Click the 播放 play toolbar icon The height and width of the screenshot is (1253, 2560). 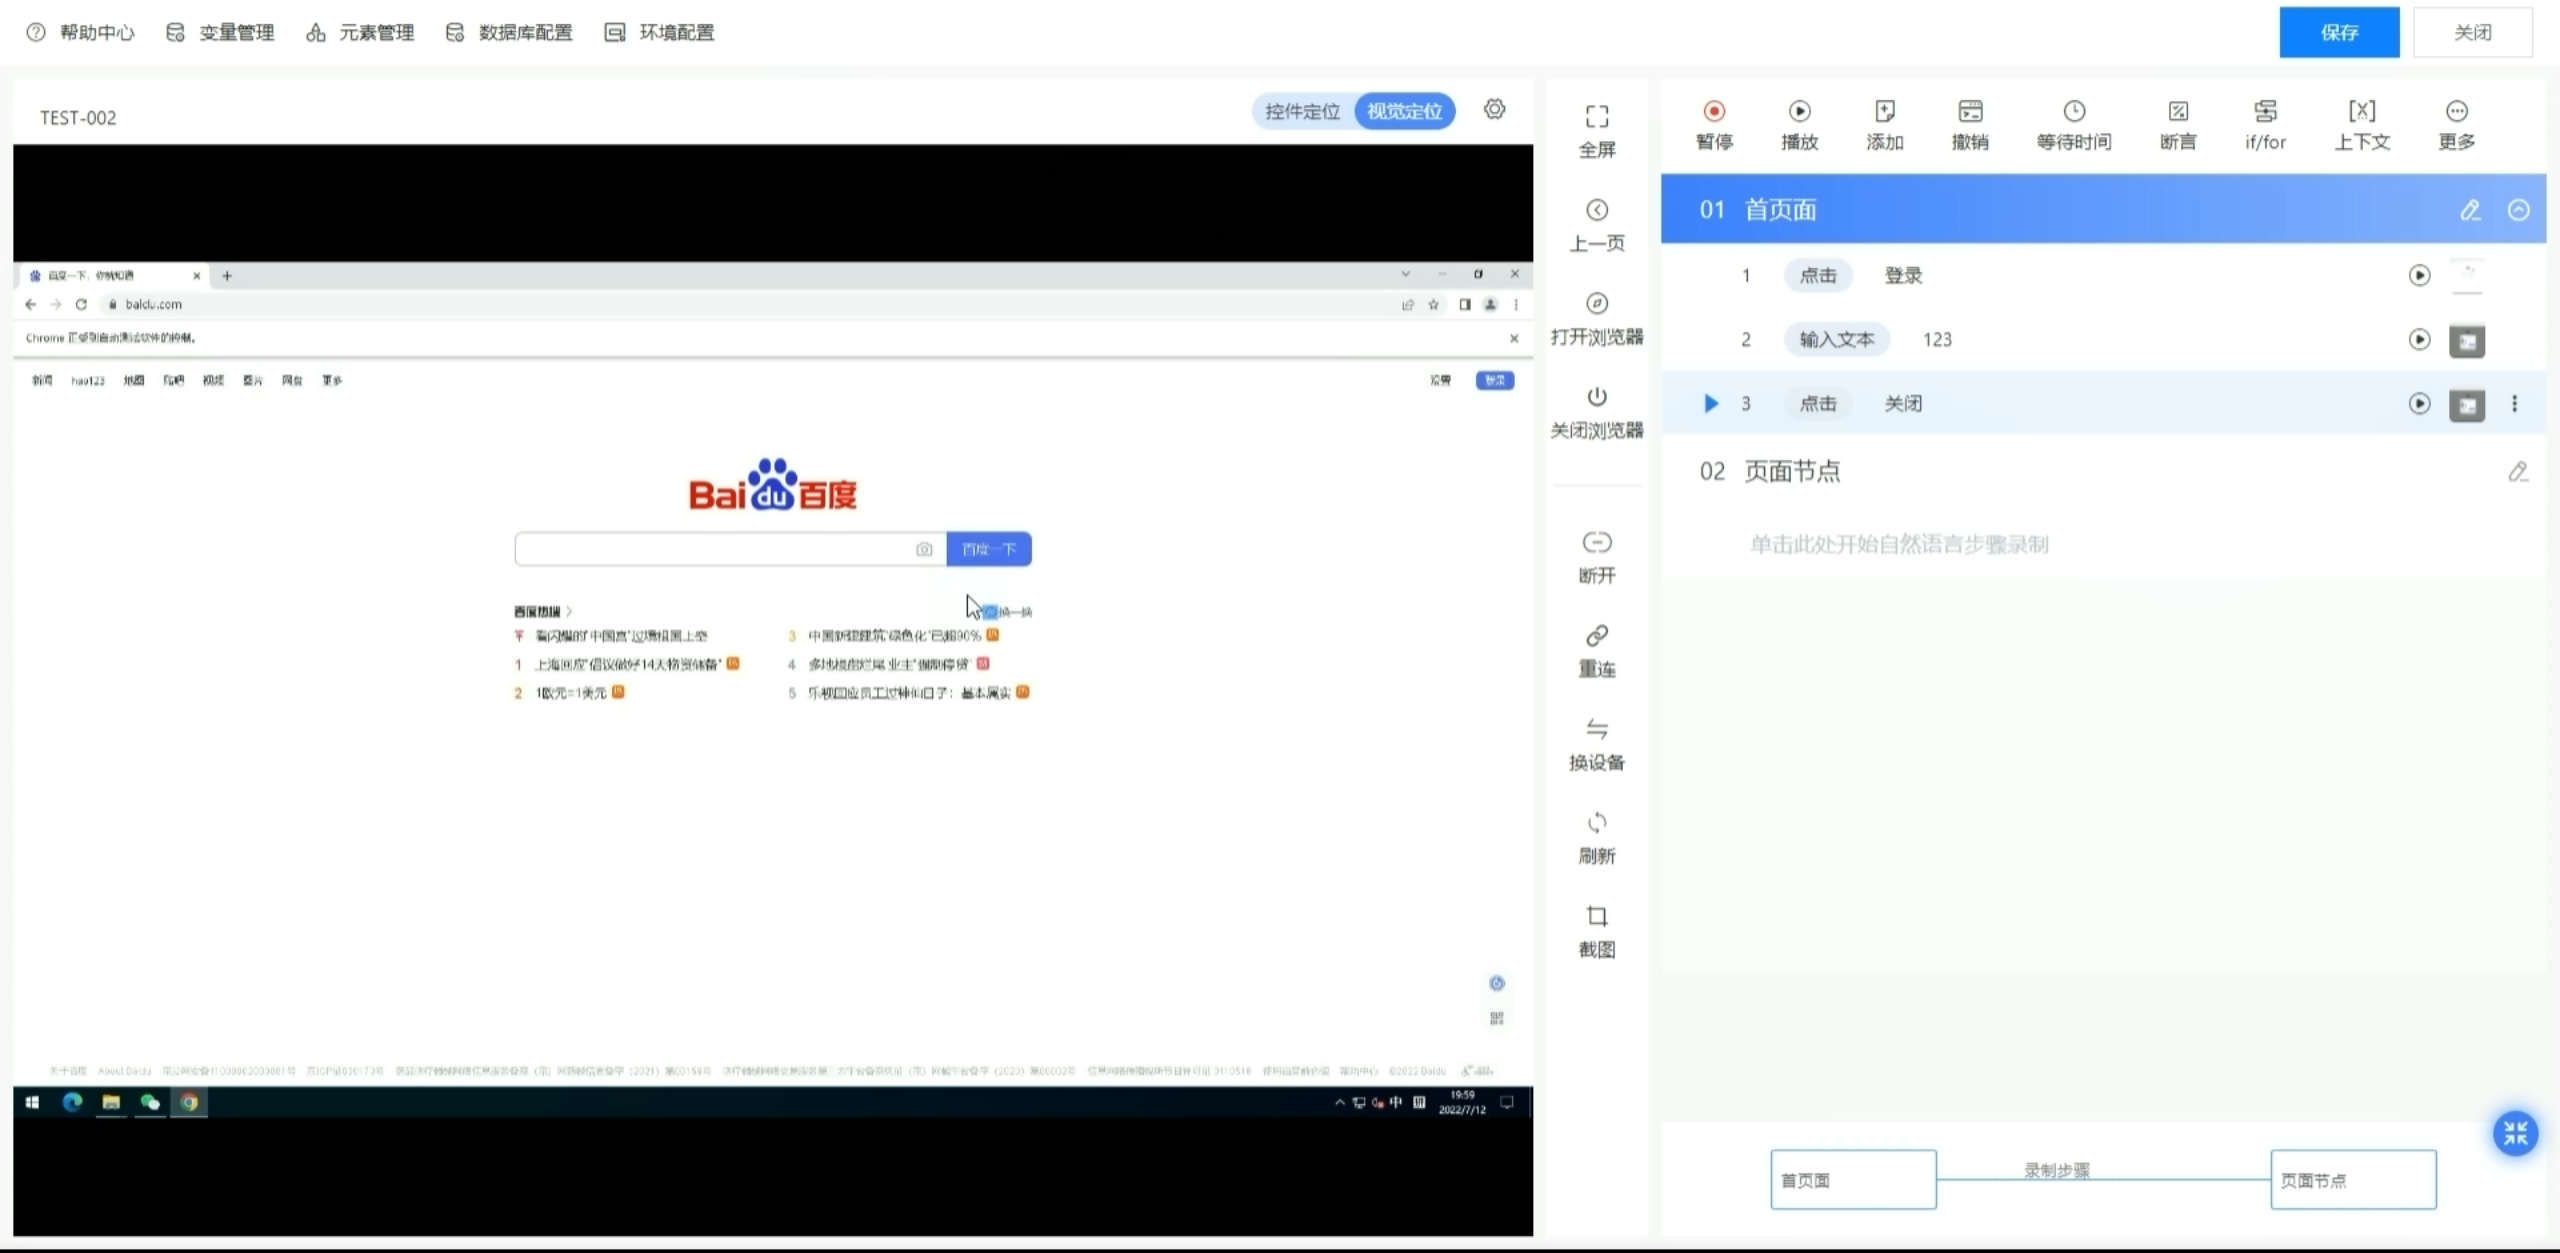point(1799,111)
